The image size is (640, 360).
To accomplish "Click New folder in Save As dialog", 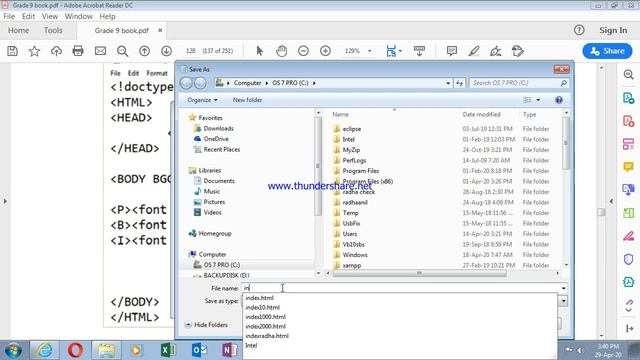I will click(x=247, y=100).
